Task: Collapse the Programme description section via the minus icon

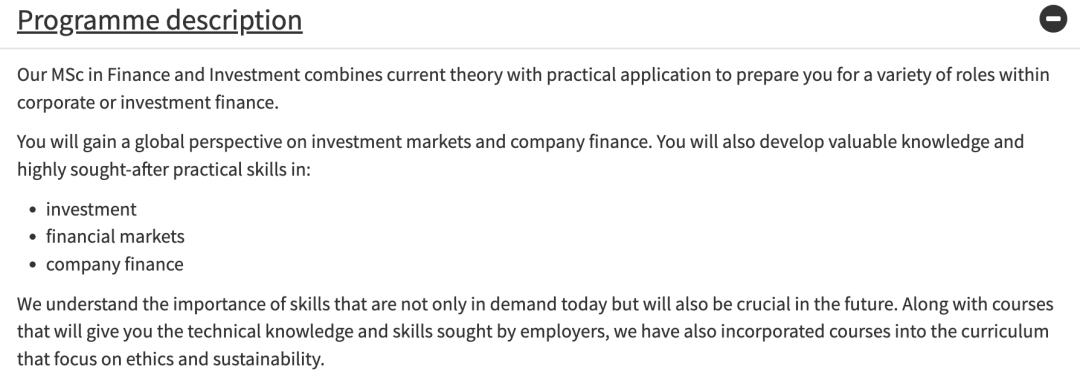Action: 1053,19
